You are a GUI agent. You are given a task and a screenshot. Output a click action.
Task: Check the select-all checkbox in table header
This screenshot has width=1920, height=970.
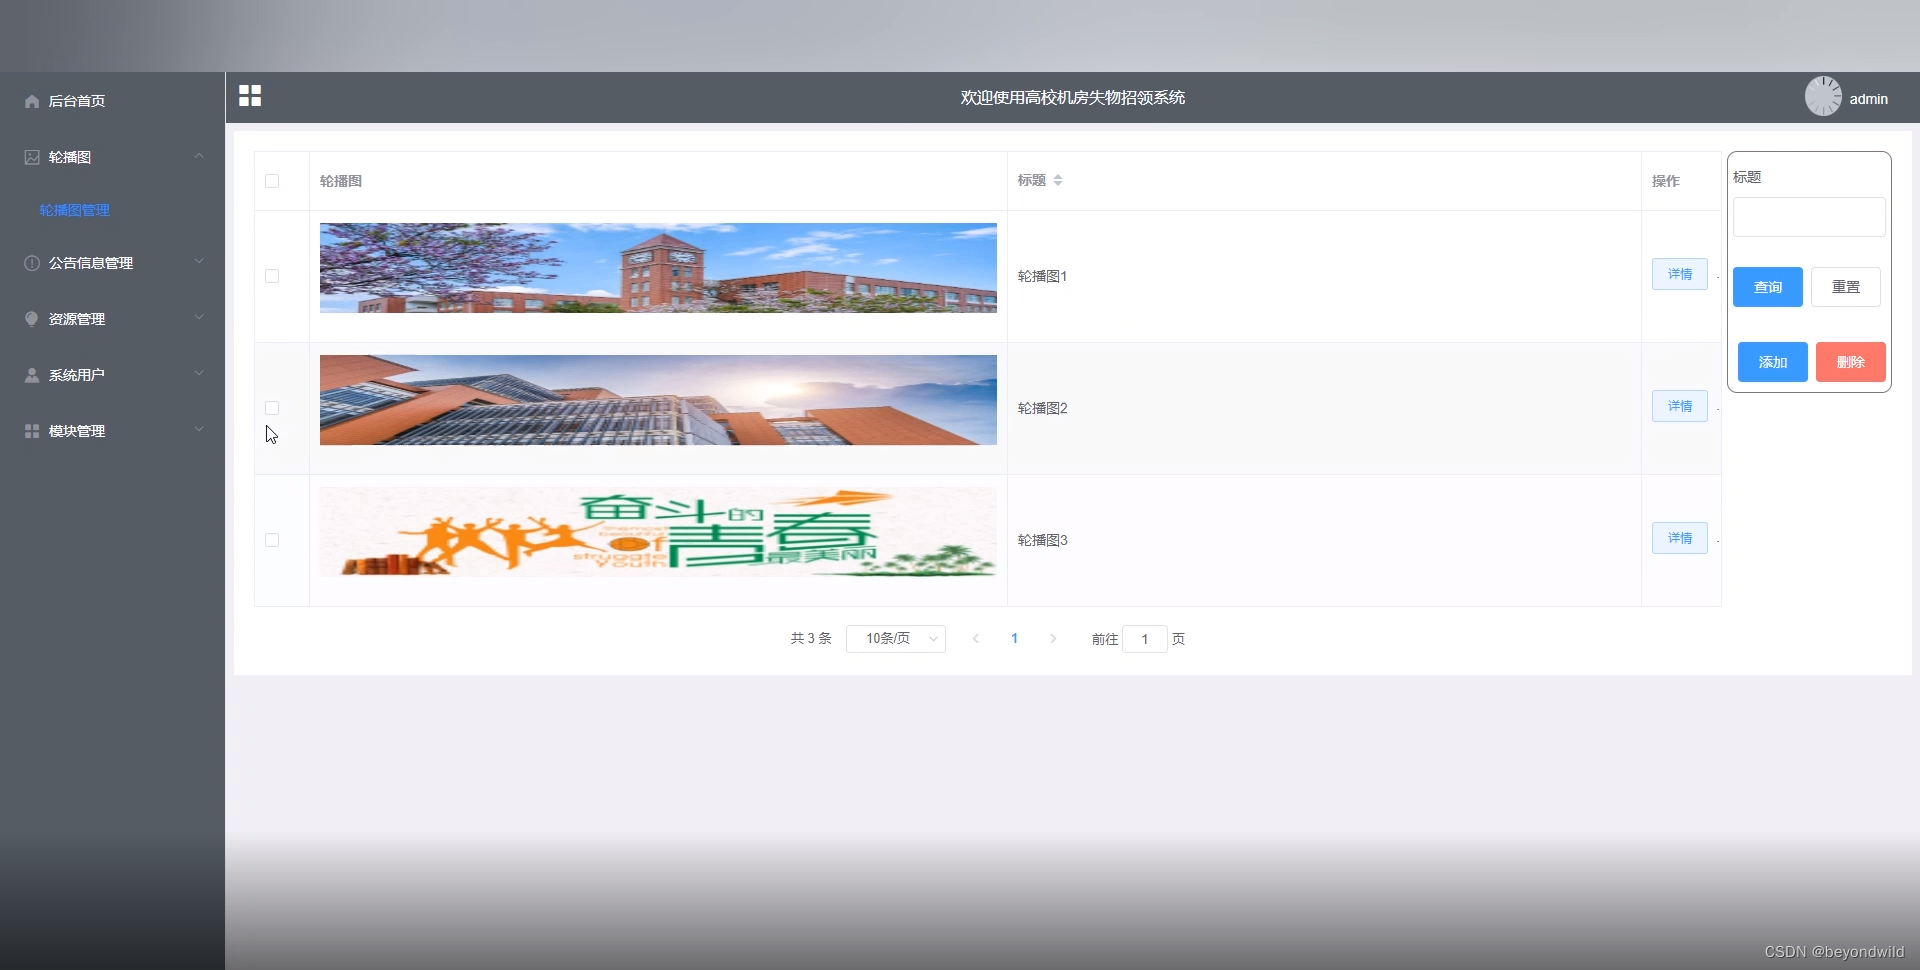pos(271,181)
